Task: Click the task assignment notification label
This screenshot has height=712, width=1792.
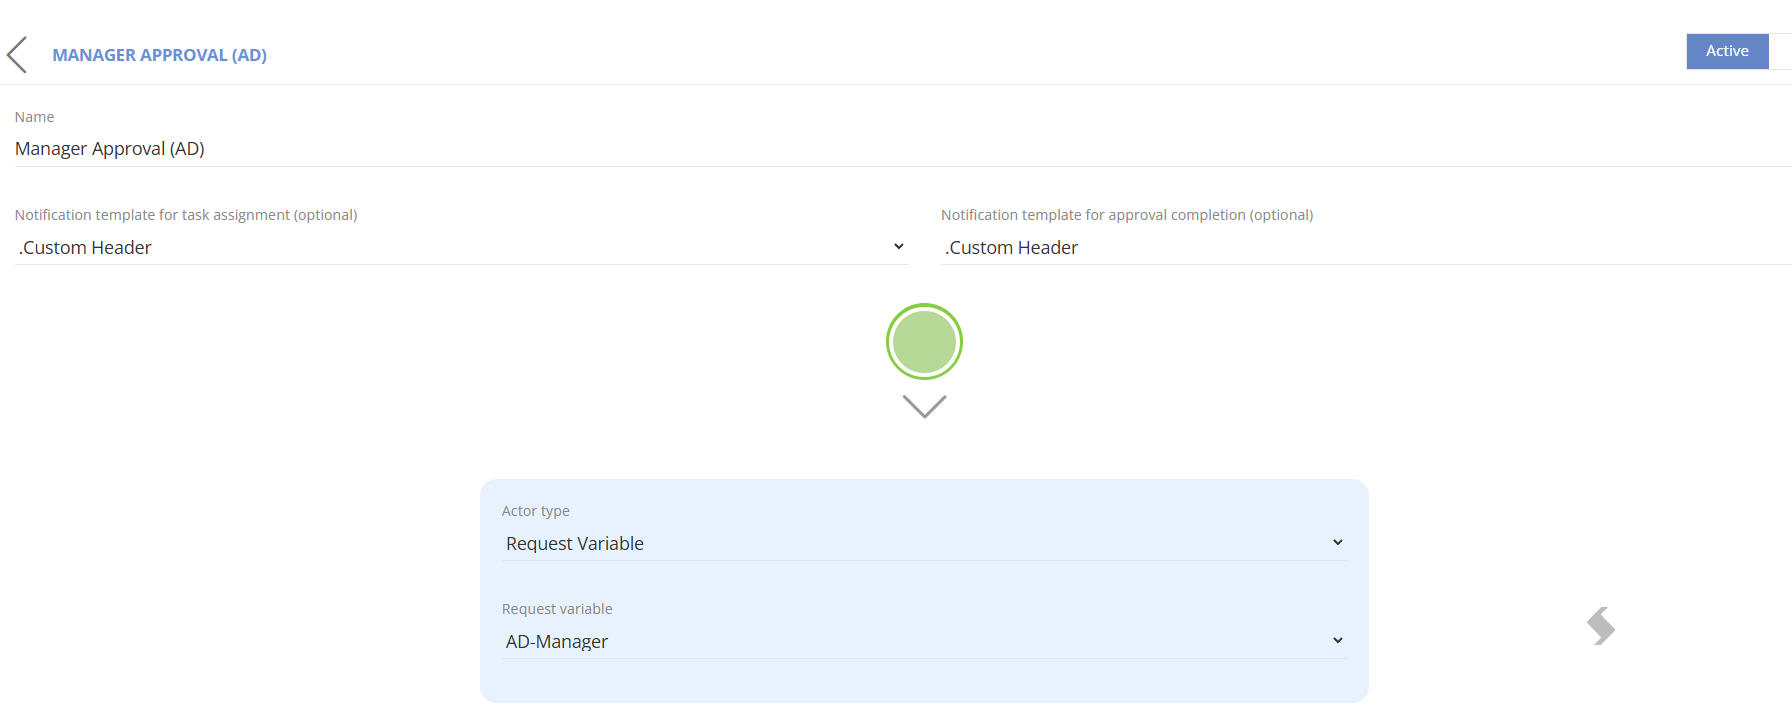Action: 186,215
